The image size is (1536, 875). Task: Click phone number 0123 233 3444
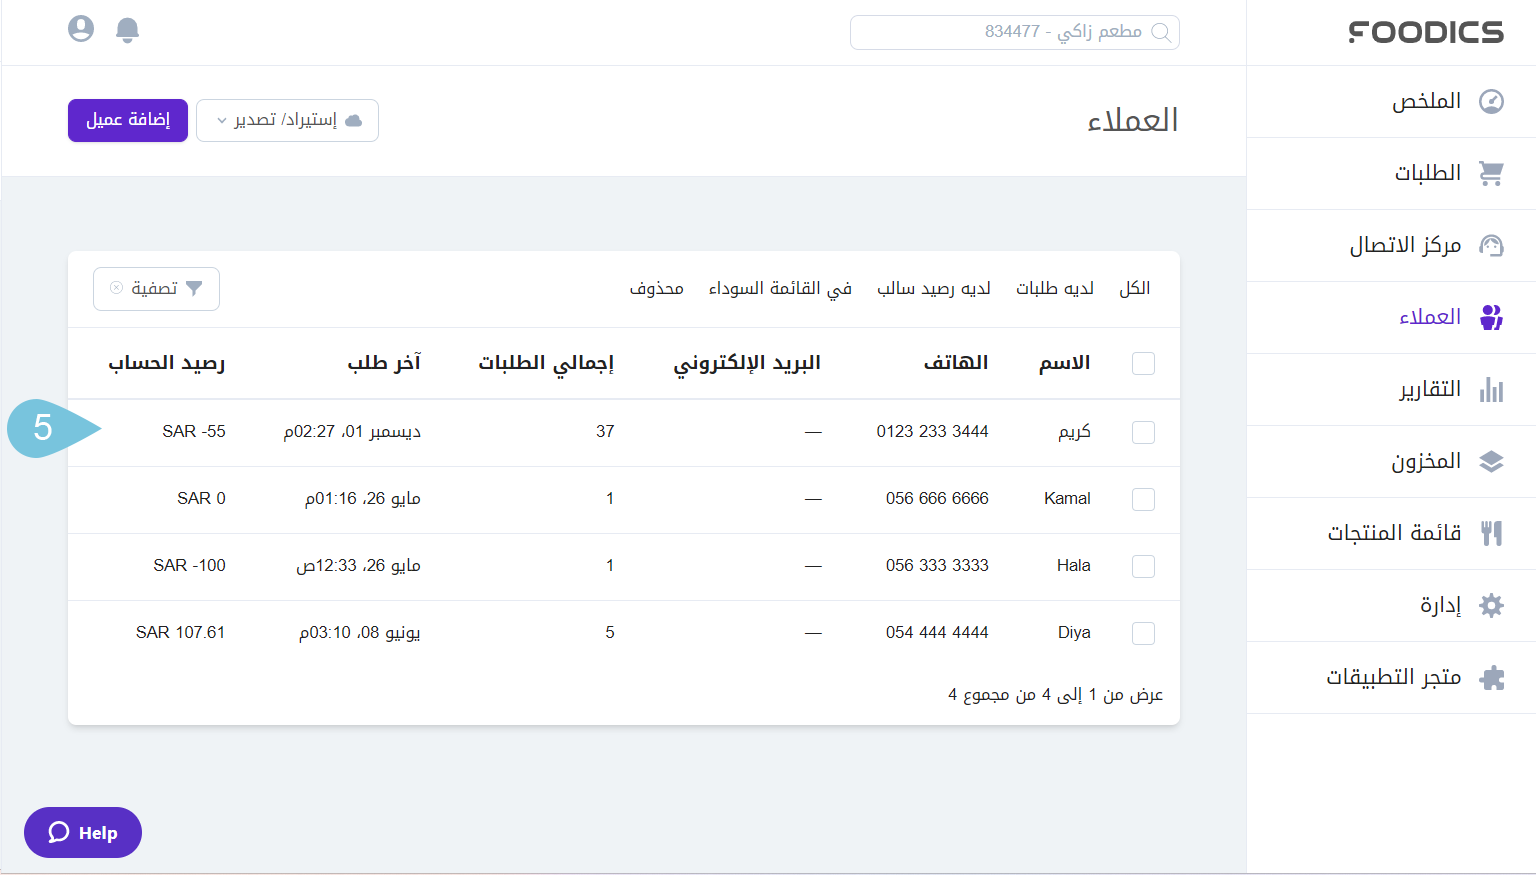tap(932, 431)
